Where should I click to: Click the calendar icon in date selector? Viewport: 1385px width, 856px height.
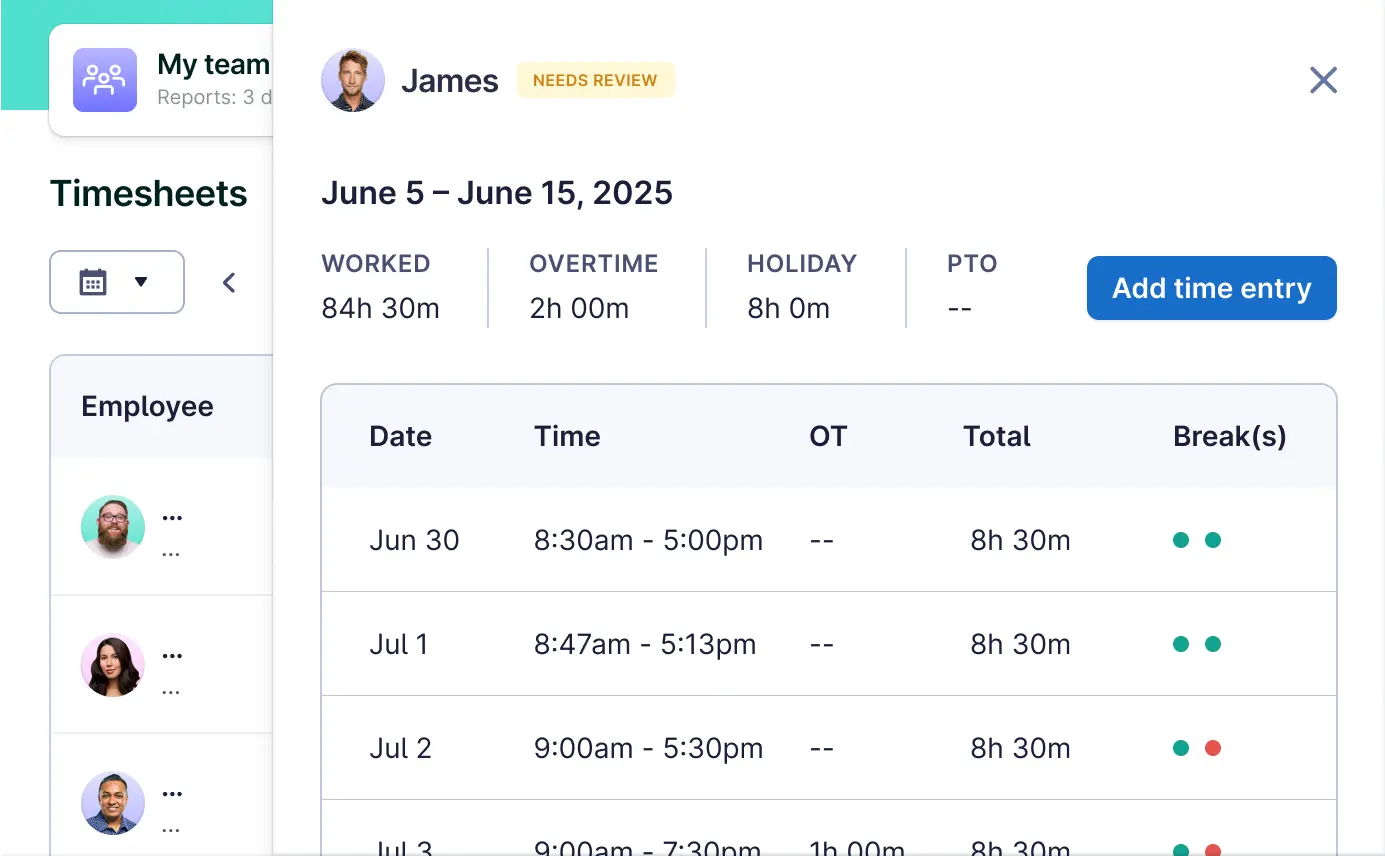(x=93, y=282)
